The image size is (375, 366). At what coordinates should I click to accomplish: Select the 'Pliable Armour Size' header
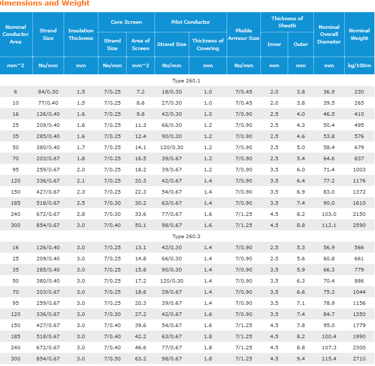(x=243, y=34)
